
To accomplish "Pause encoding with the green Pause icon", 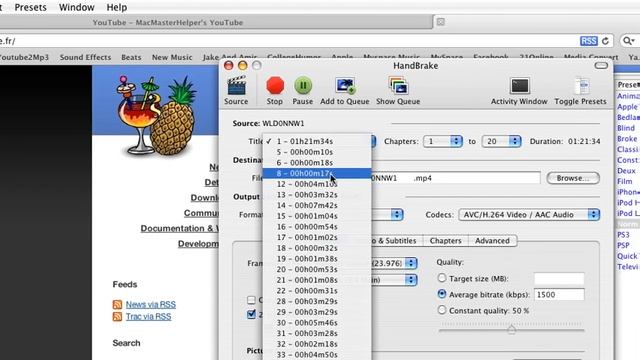I will coord(303,85).
